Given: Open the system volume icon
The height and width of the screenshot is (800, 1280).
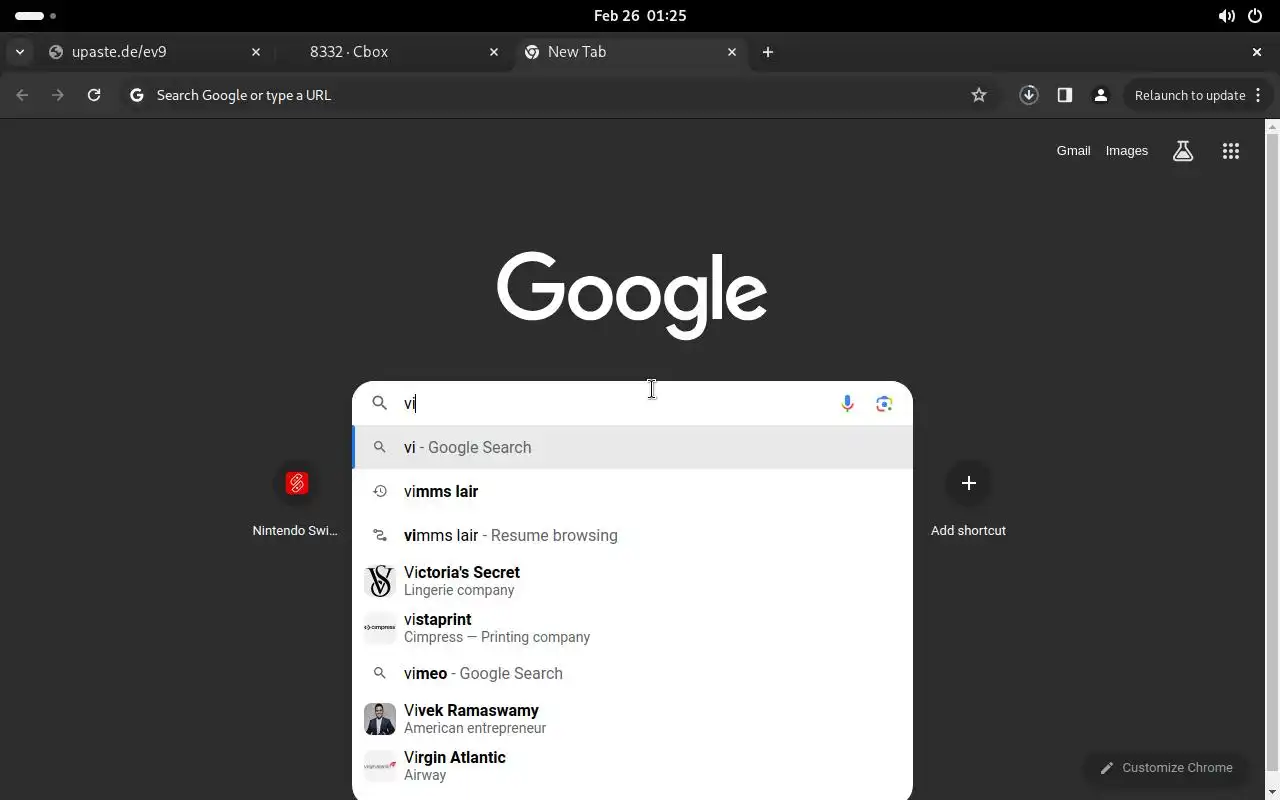Looking at the screenshot, I should [1226, 16].
